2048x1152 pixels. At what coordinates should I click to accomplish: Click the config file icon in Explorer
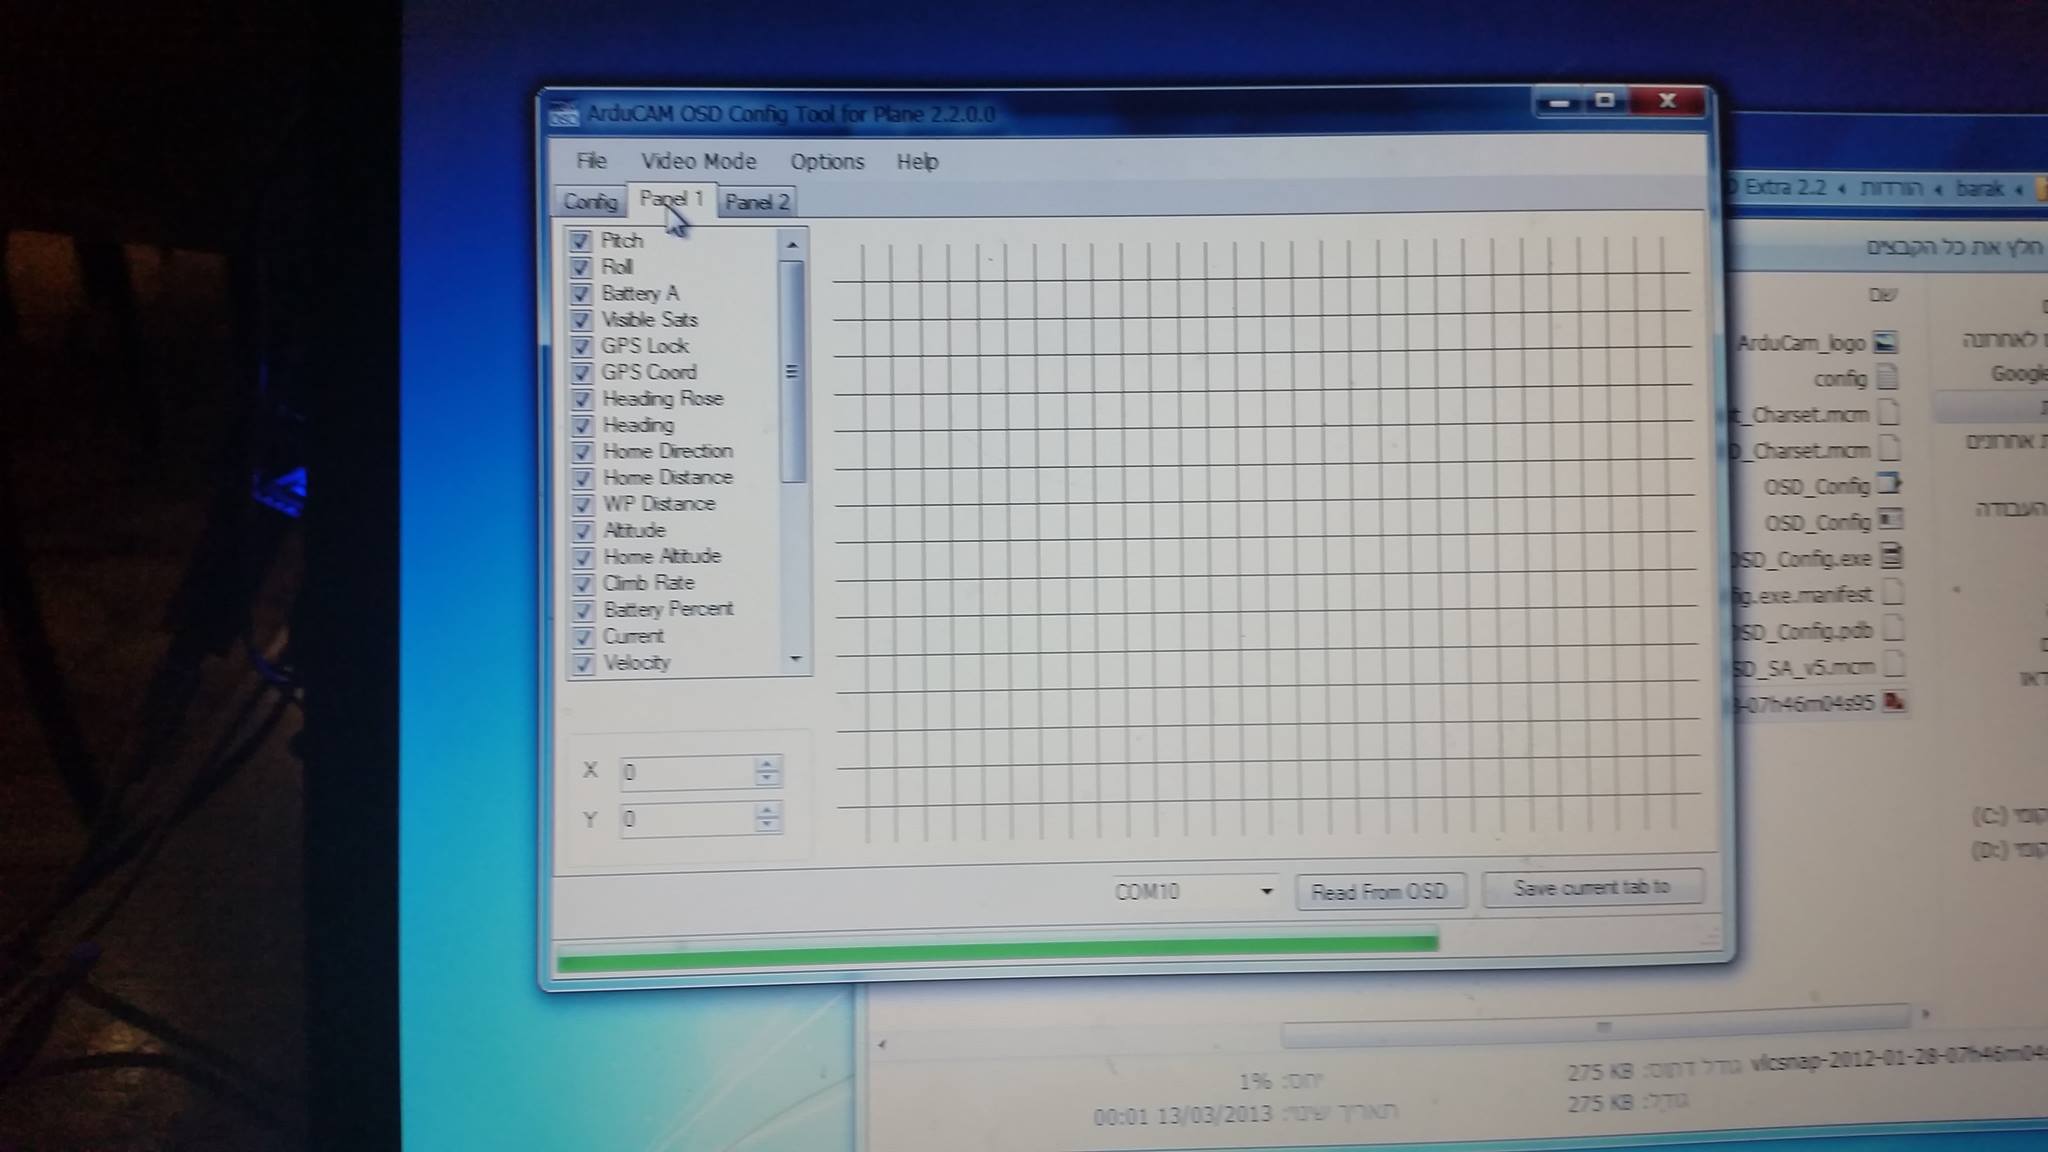[x=1887, y=378]
